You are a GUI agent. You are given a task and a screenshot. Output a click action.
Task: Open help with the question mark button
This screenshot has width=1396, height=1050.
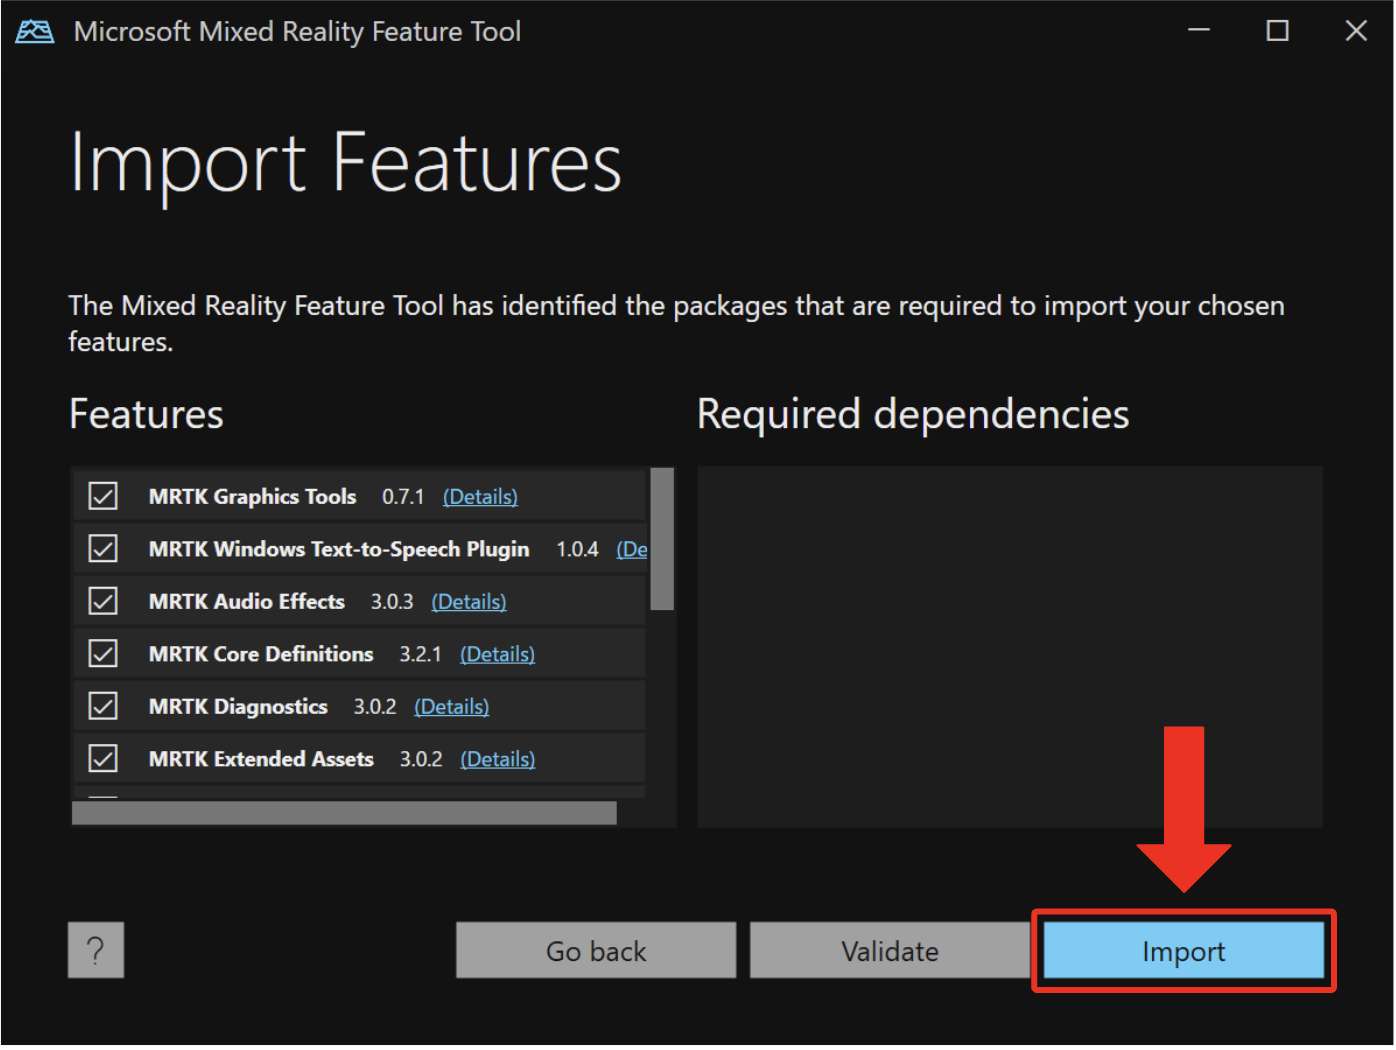tap(96, 951)
